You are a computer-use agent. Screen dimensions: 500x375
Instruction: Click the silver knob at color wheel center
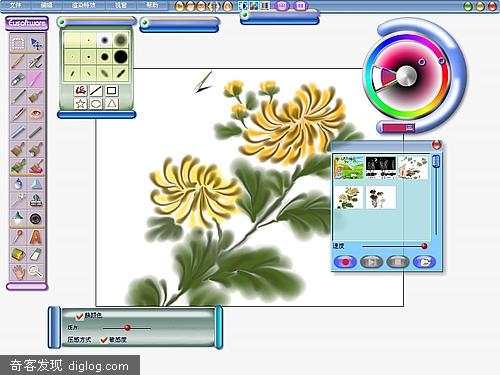pos(407,75)
